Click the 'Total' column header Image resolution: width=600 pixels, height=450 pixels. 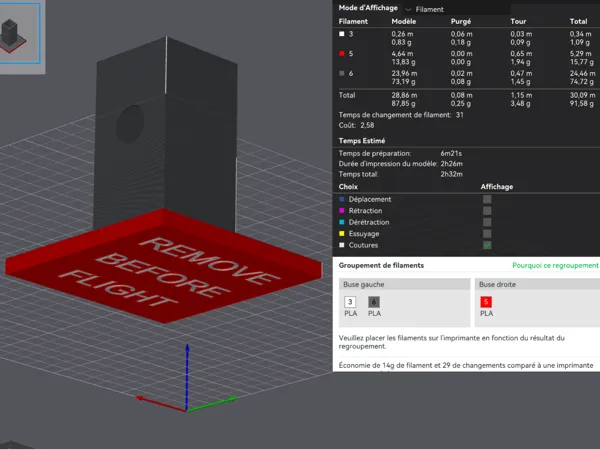click(578, 21)
